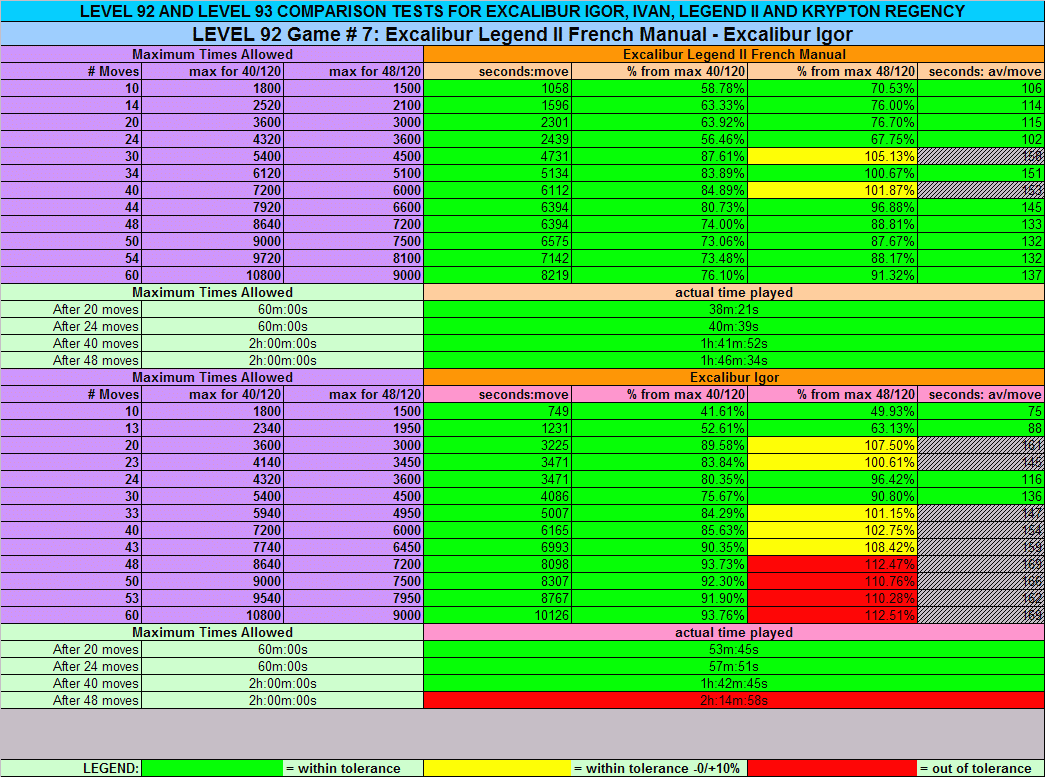1045x777 pixels.
Task: Click the green legend swatch for within tolerance
Action: [213, 768]
